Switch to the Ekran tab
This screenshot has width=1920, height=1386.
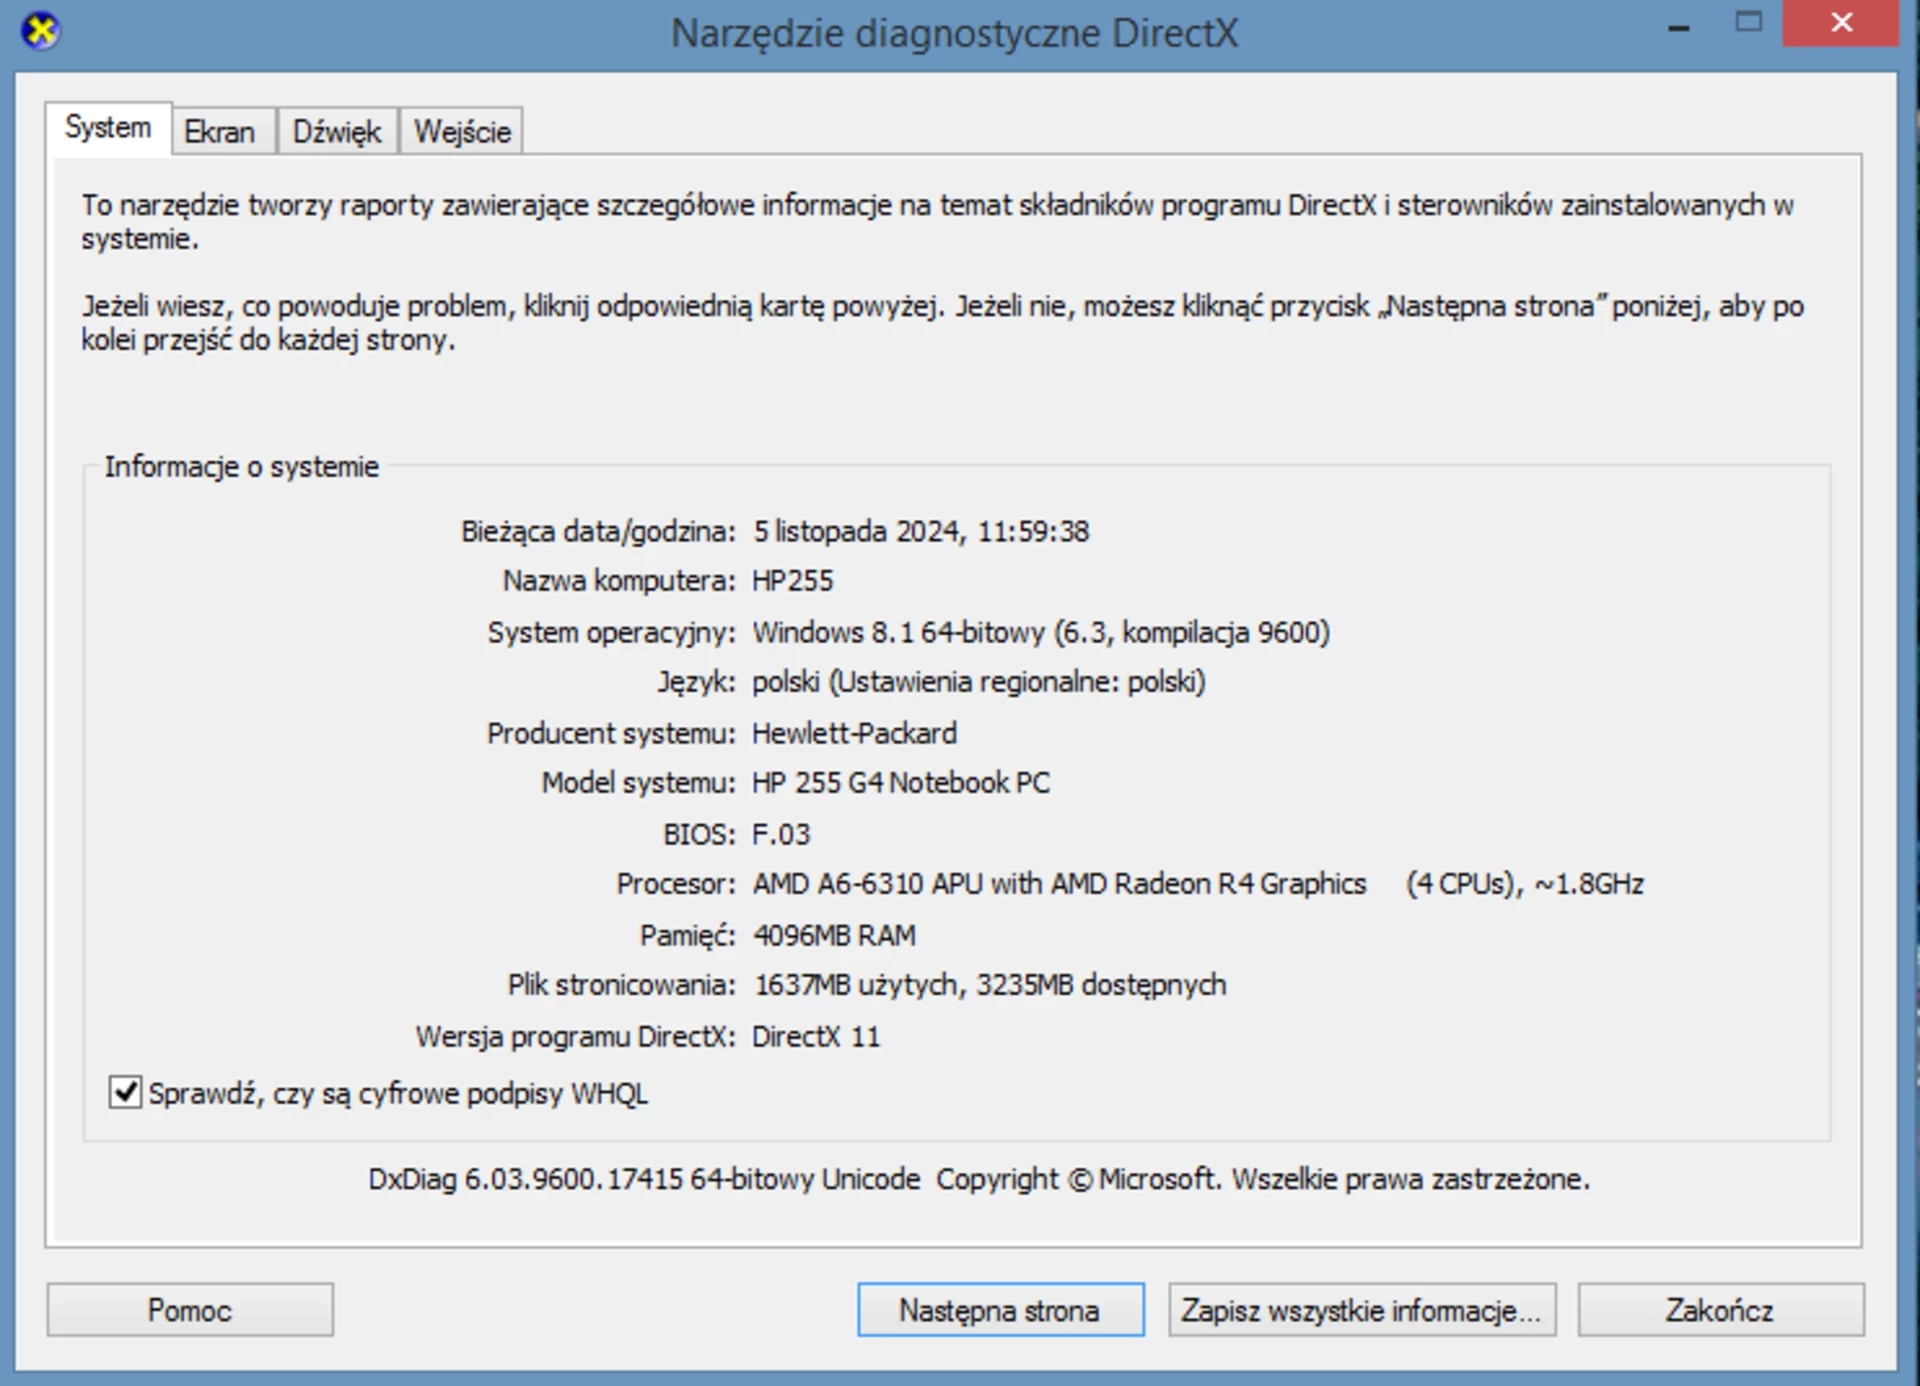221,131
